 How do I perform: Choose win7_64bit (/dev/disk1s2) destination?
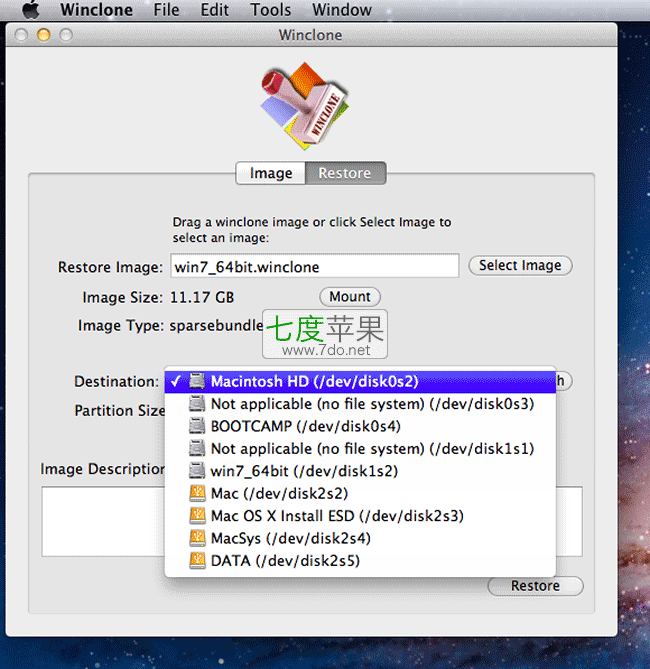(360, 471)
